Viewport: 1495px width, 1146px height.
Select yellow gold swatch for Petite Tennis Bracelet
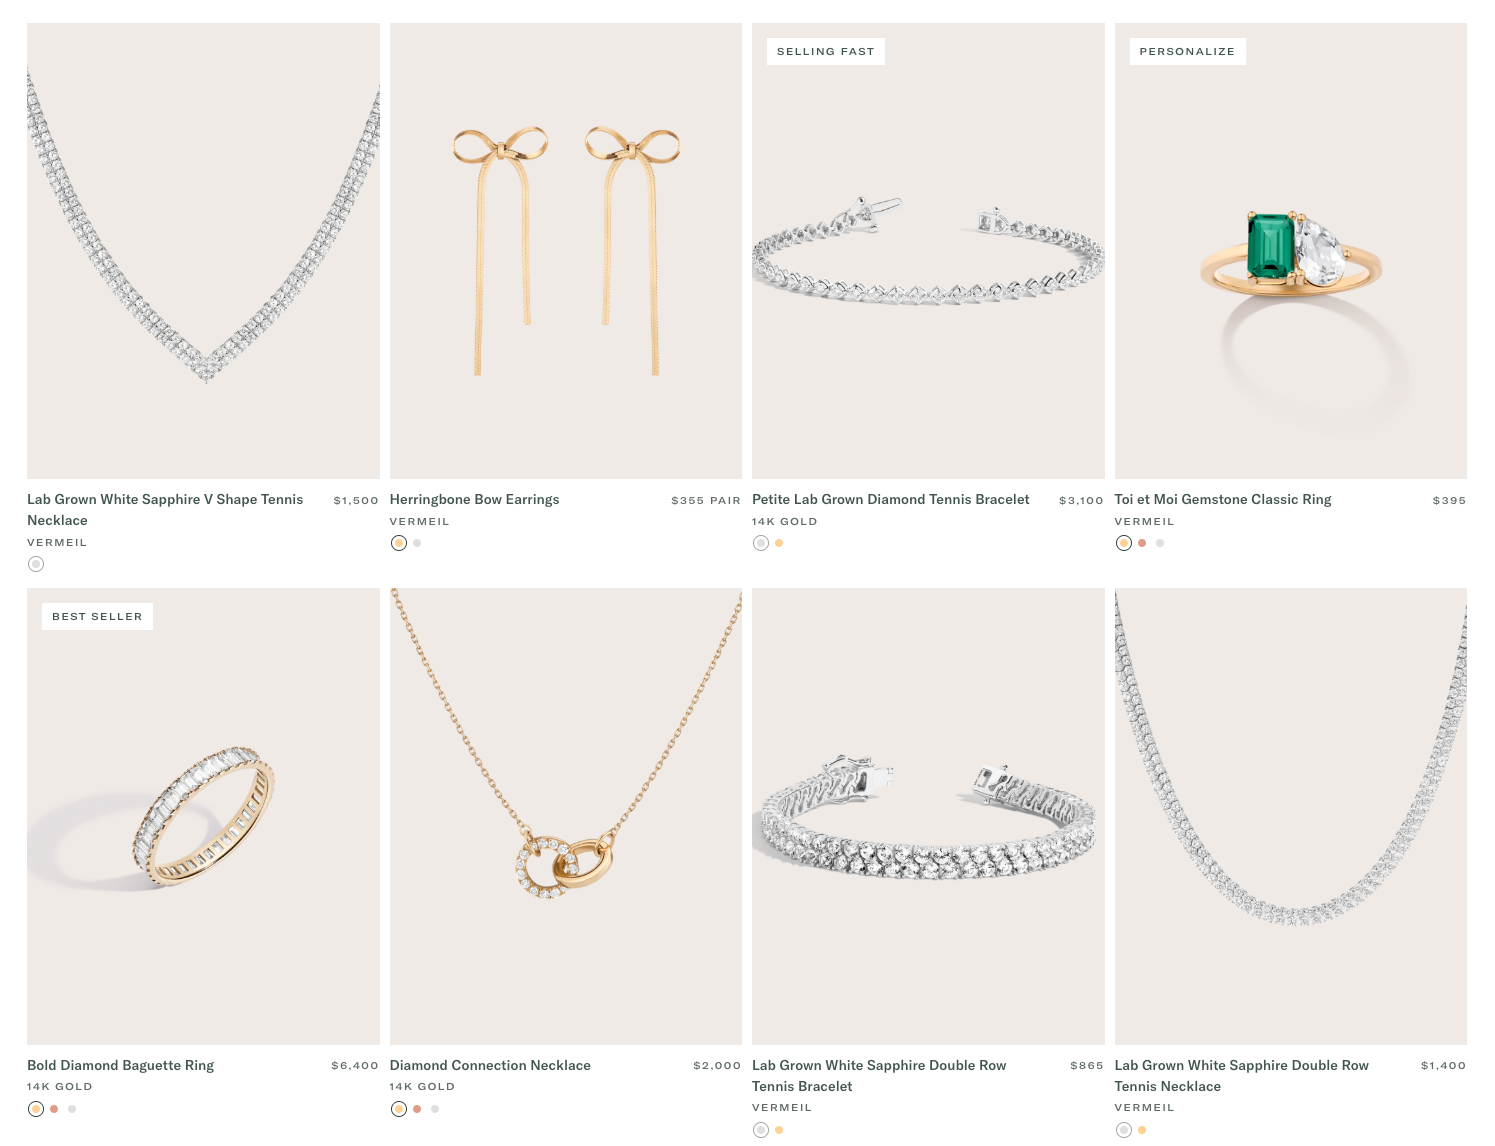(779, 543)
